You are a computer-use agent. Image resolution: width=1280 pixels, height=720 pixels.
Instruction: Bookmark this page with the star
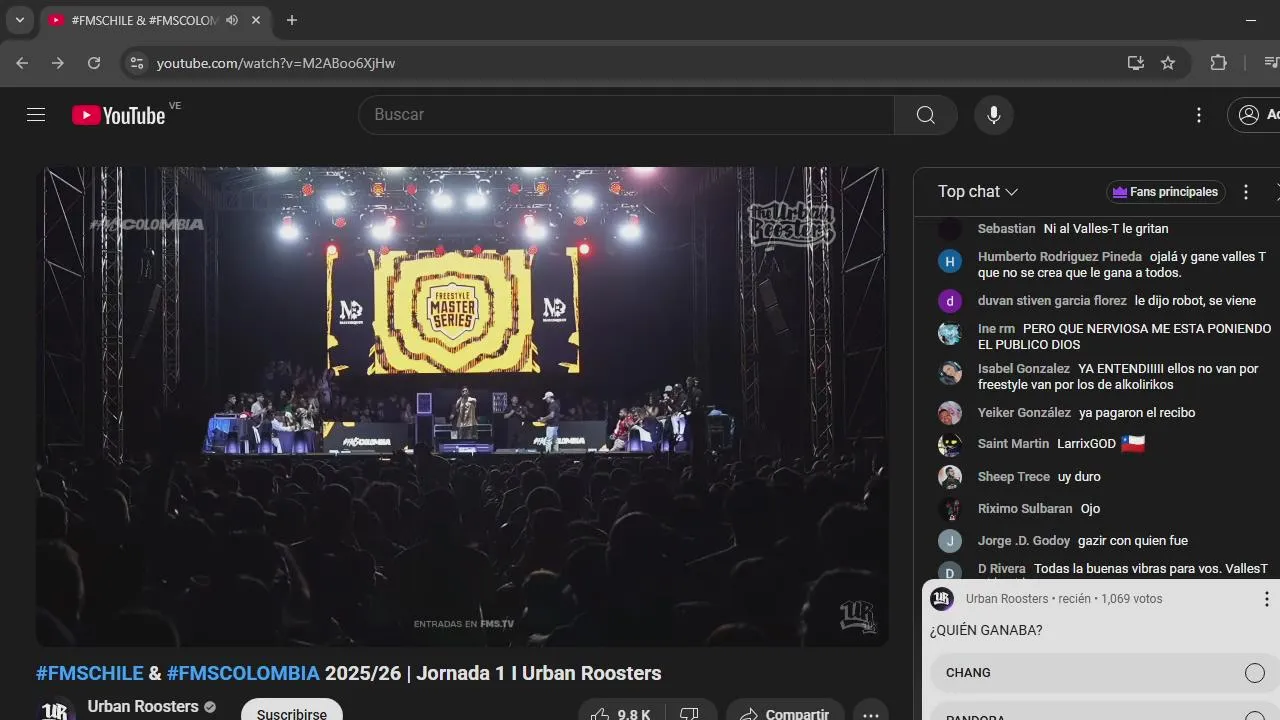point(1168,63)
